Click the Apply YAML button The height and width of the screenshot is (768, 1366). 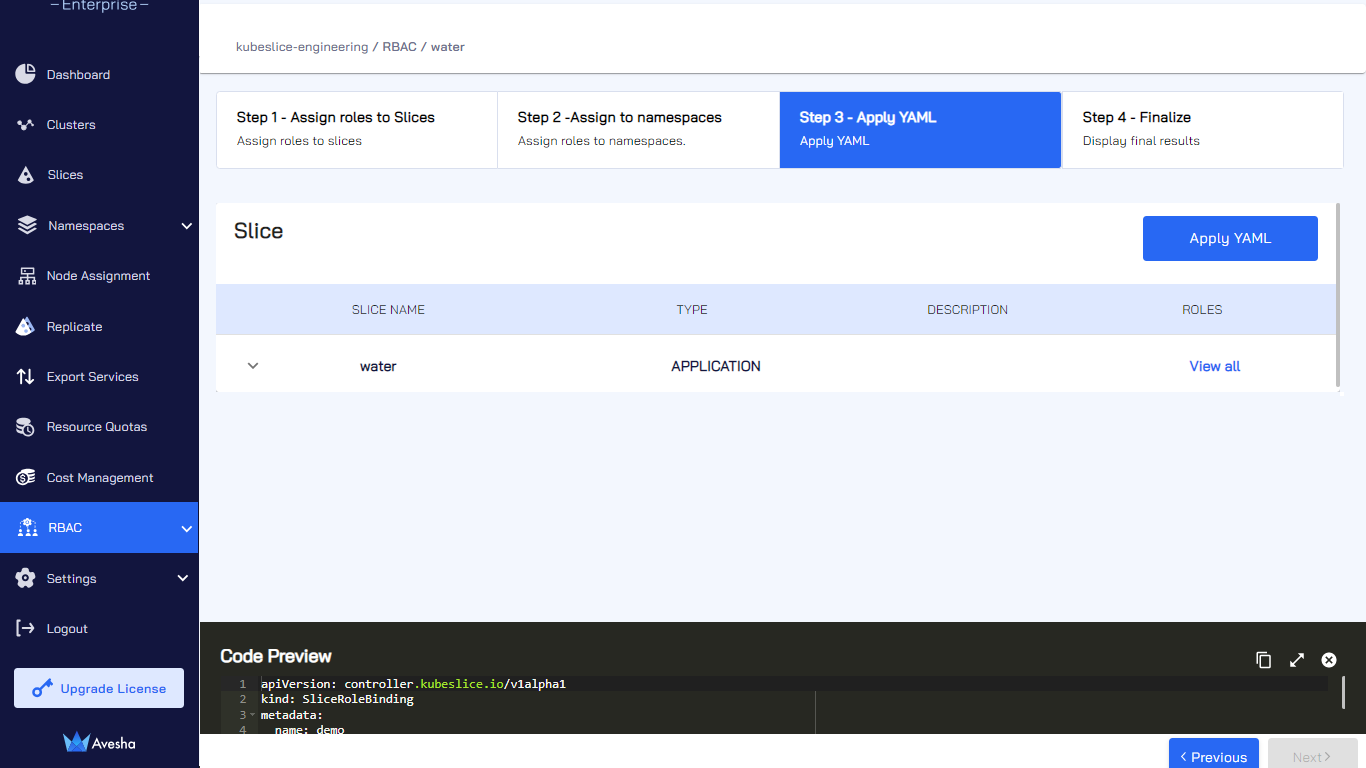[1230, 238]
